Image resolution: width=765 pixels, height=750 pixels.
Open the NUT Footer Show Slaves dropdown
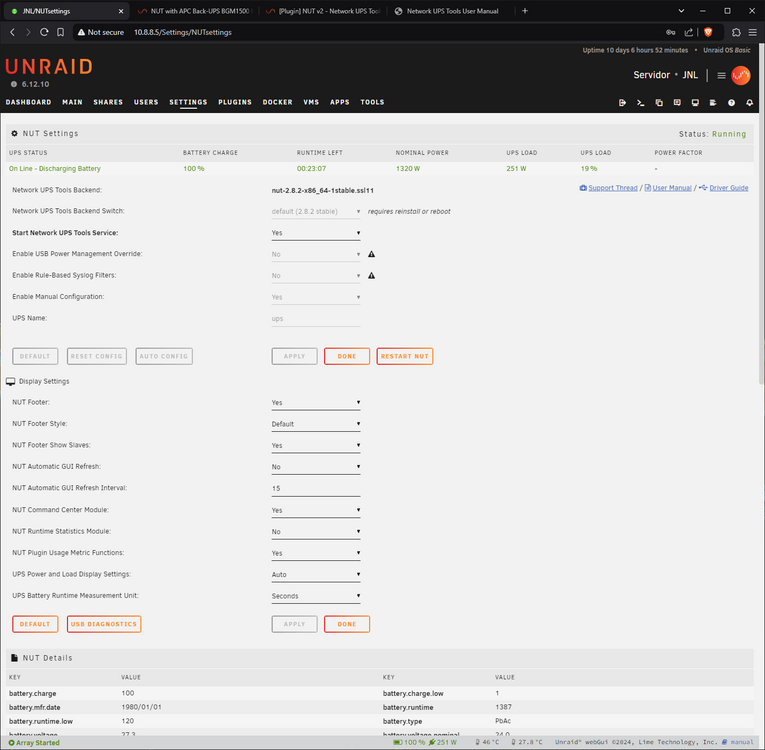pos(316,446)
